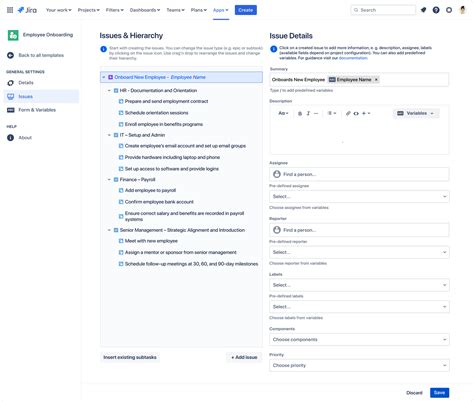The width and height of the screenshot is (474, 402).
Task: Open the Dashboards menu
Action: (145, 10)
